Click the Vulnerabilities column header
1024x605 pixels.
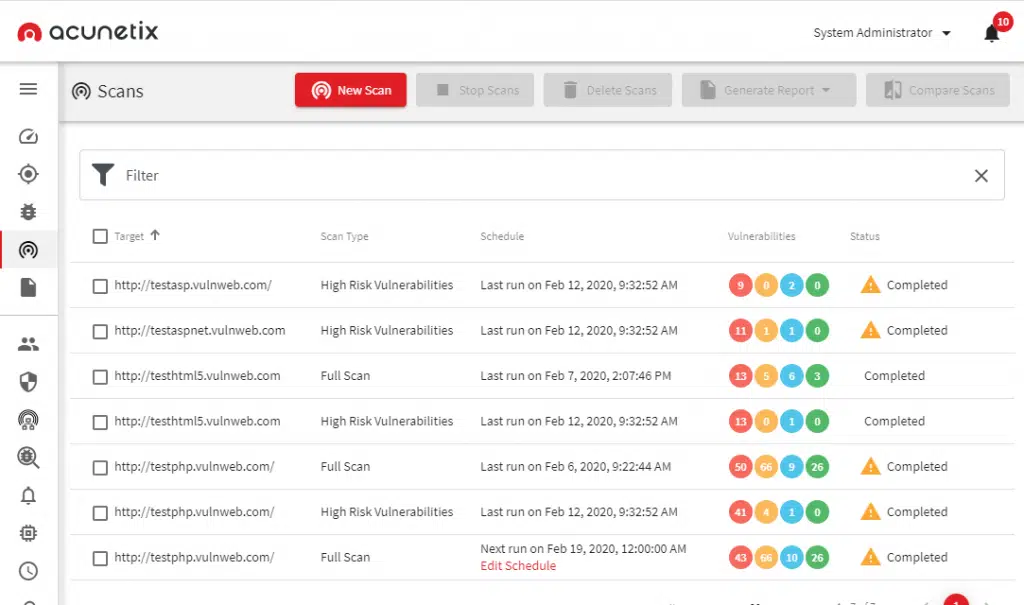761,236
